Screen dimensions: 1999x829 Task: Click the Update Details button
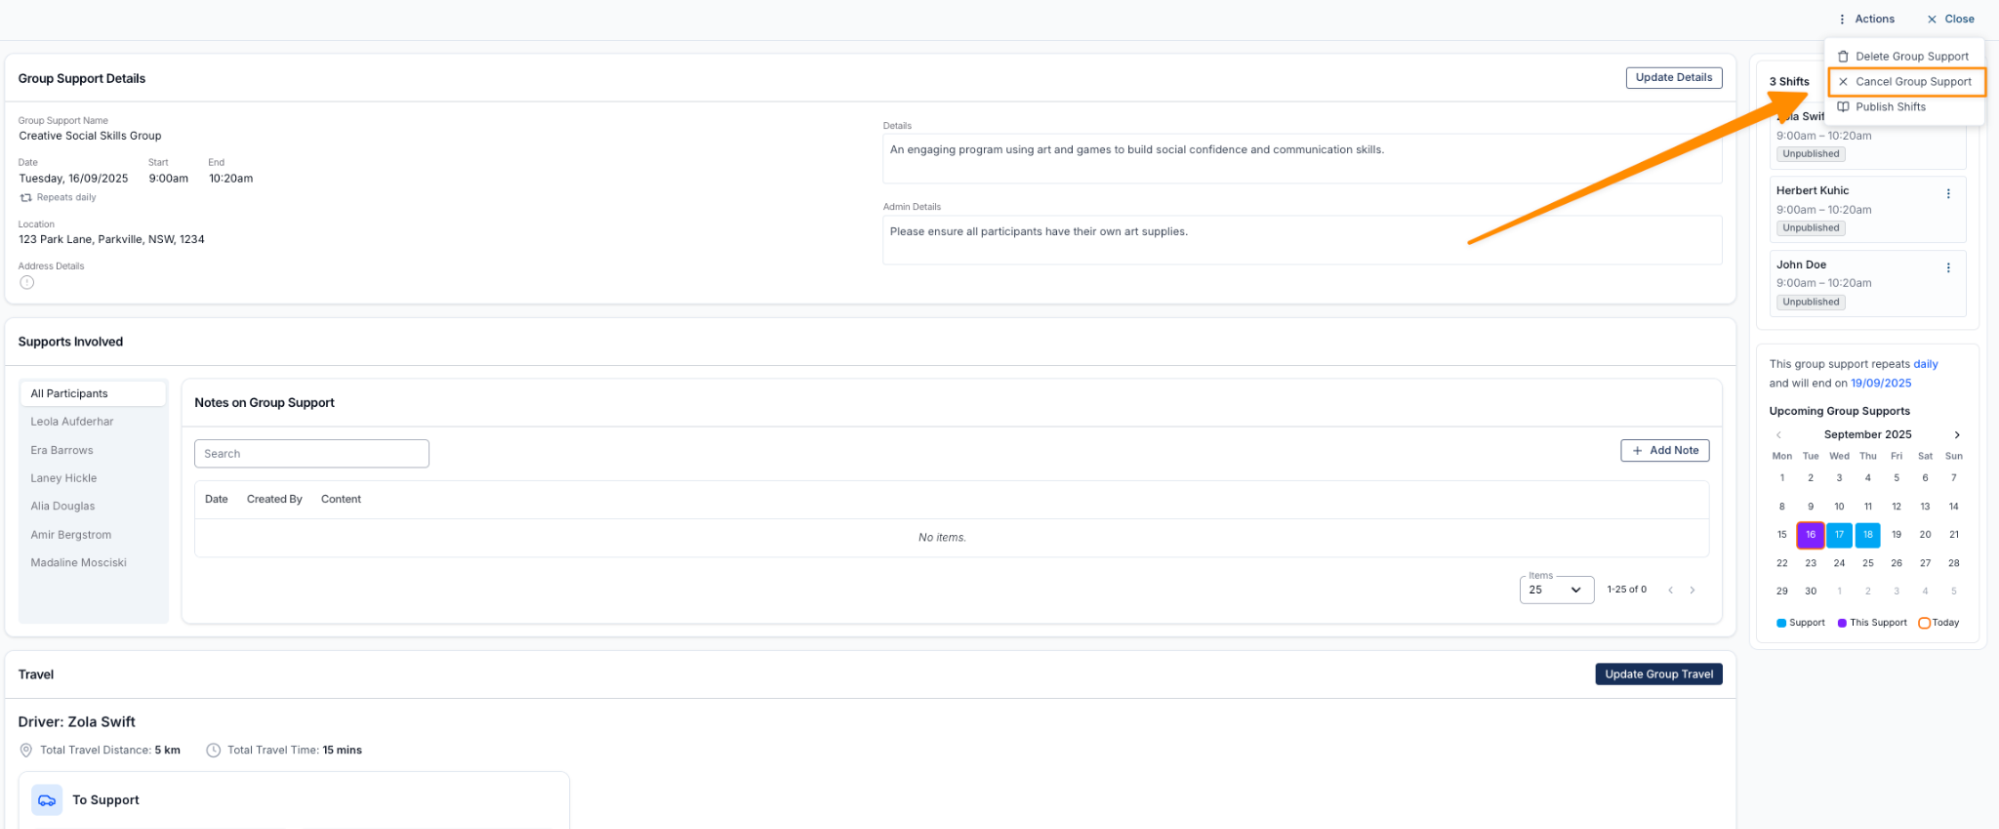(1673, 78)
